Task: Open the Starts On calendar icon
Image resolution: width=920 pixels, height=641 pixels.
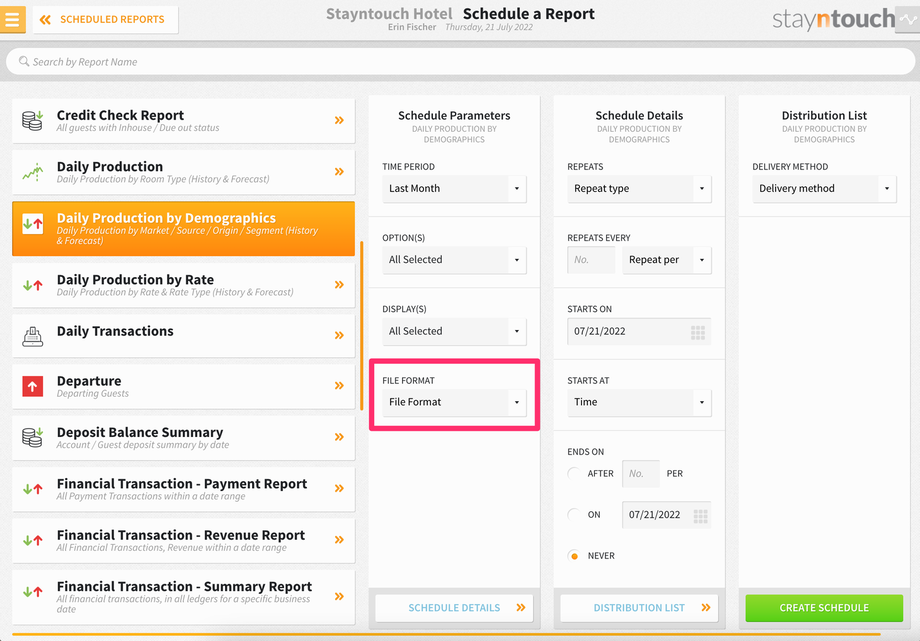Action: pyautogui.click(x=698, y=332)
